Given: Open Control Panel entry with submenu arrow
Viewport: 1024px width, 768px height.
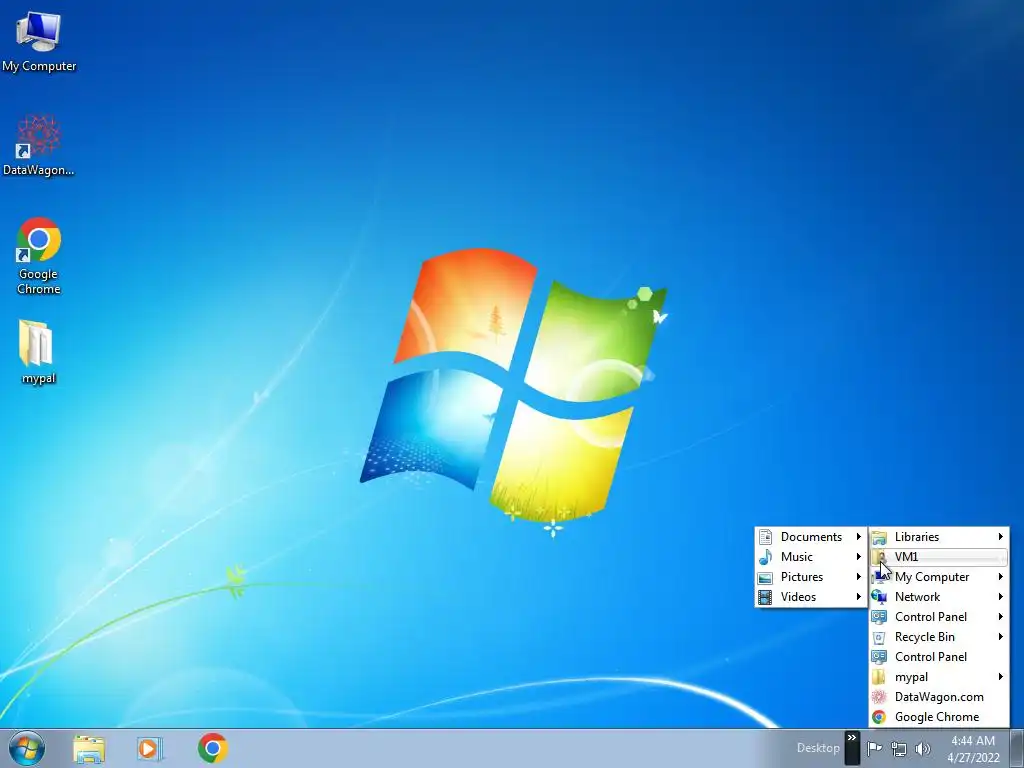Looking at the screenshot, I should coord(938,617).
